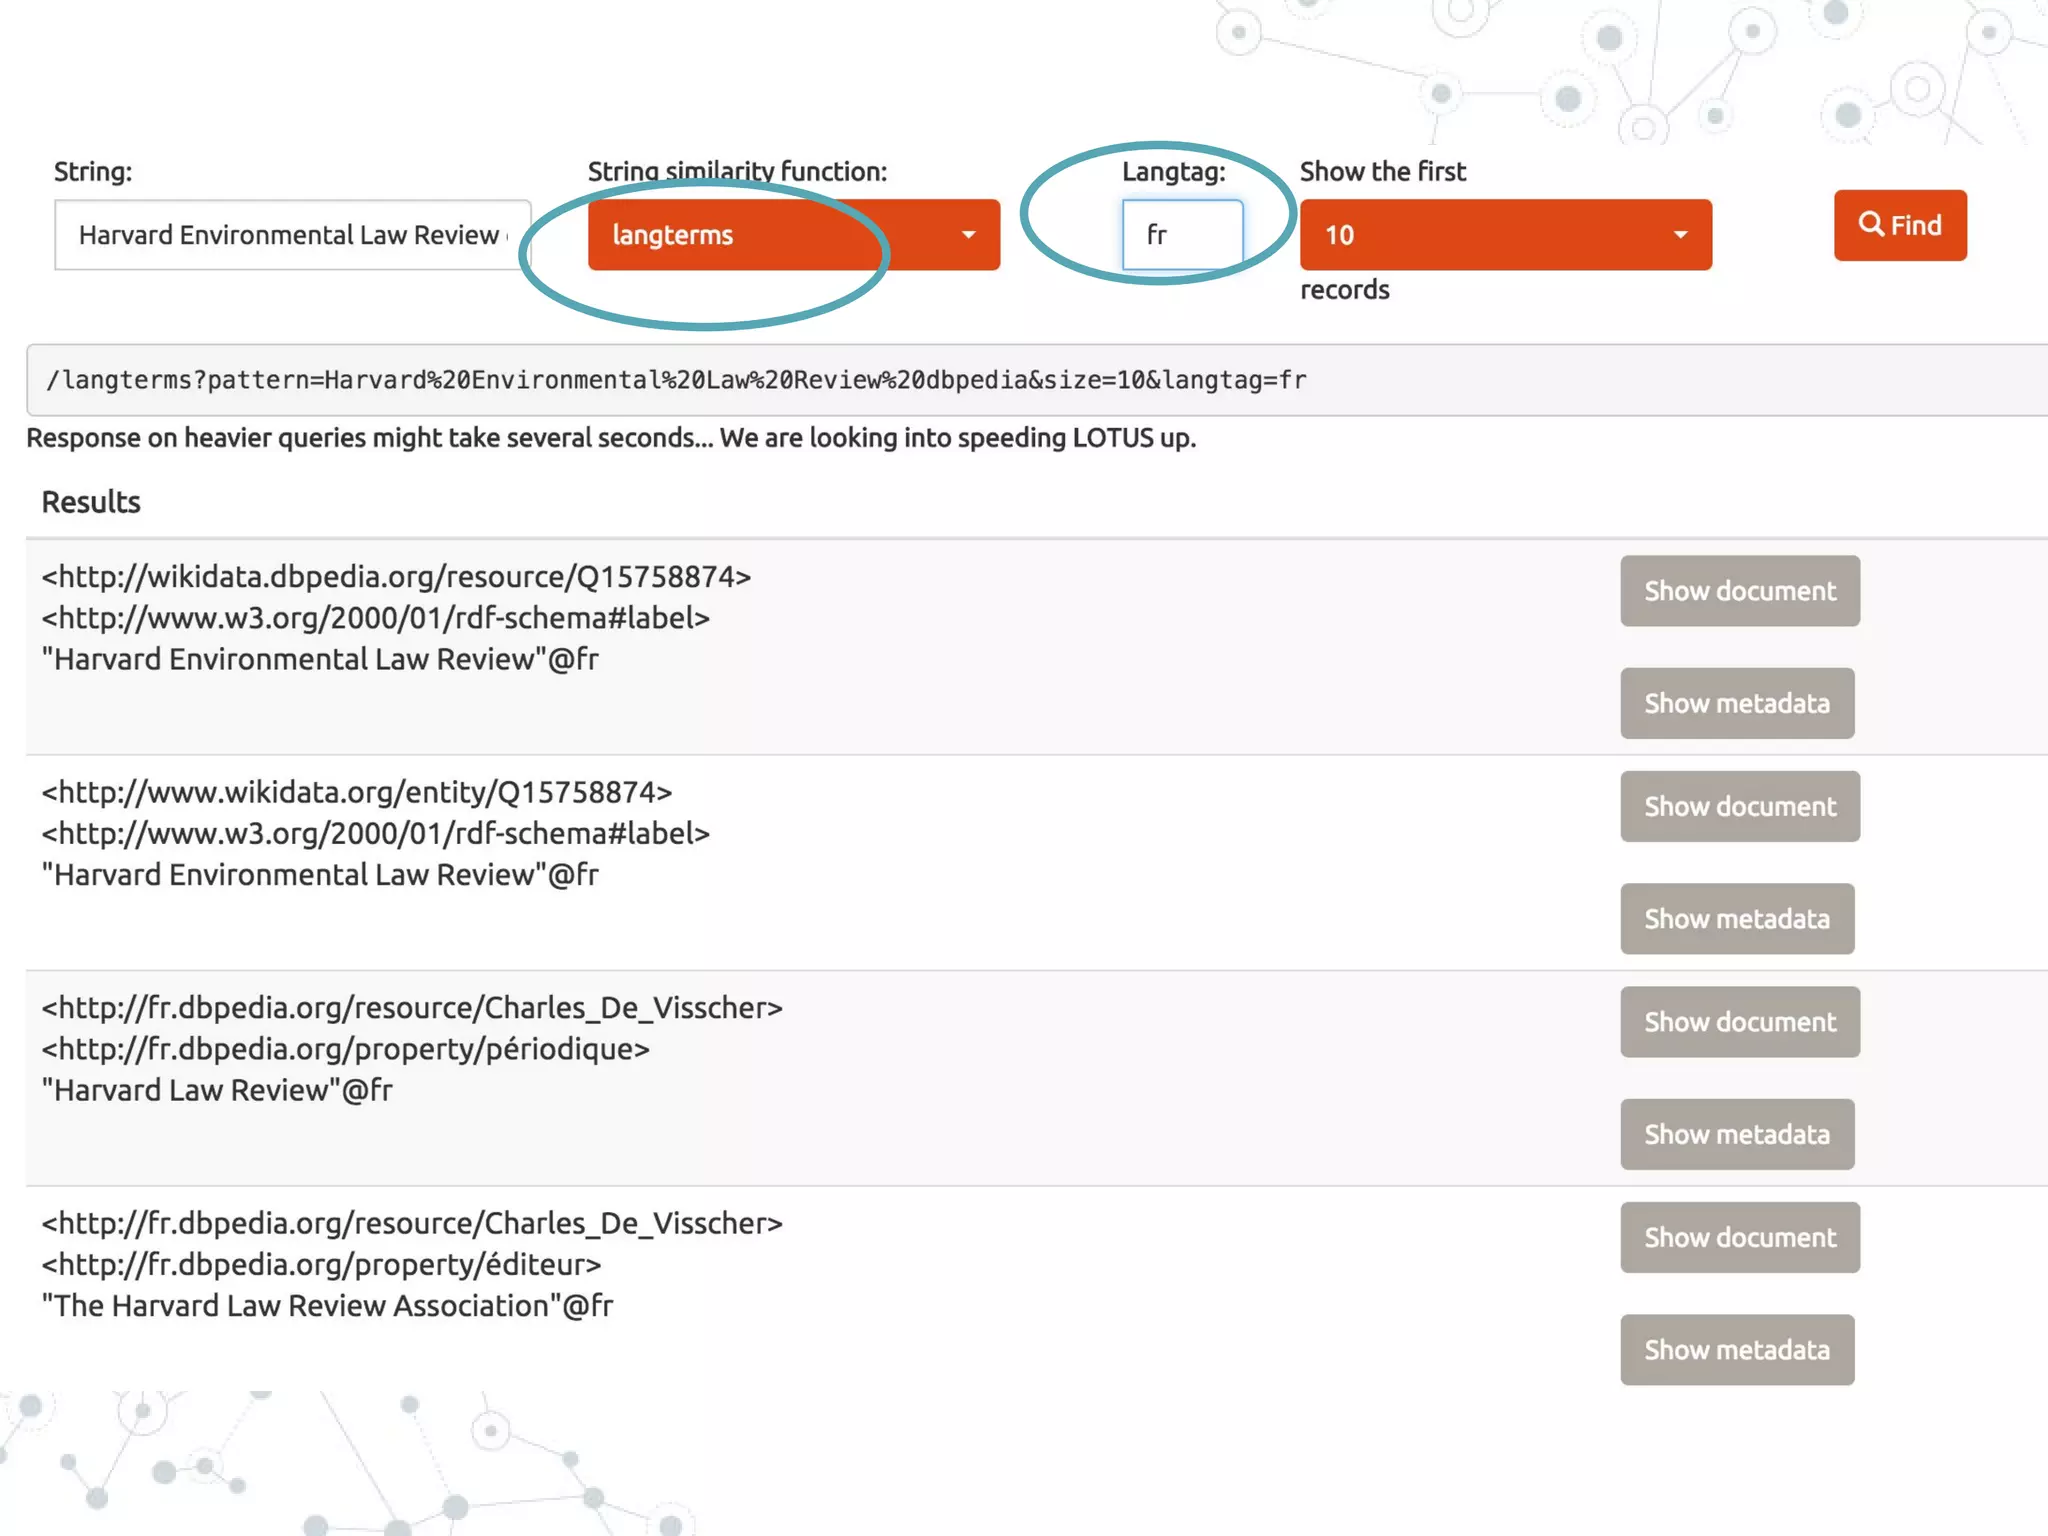This screenshot has width=2048, height=1536.
Task: Focus the Langtag input field containing fr
Action: [1182, 235]
